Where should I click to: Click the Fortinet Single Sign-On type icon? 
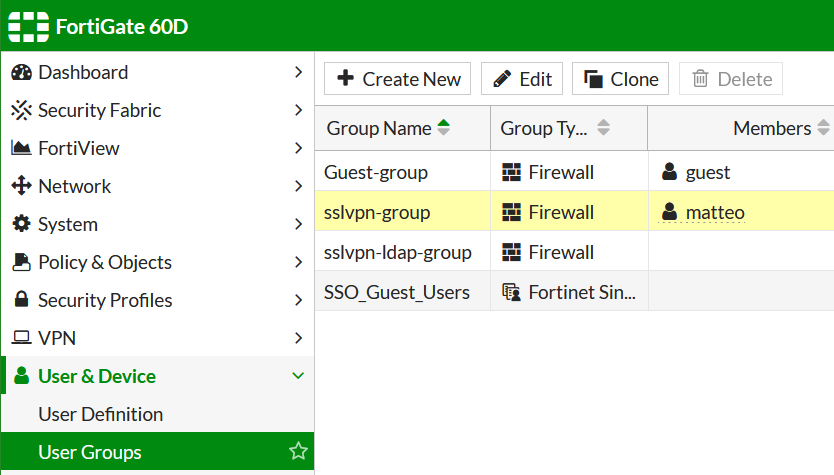(511, 292)
